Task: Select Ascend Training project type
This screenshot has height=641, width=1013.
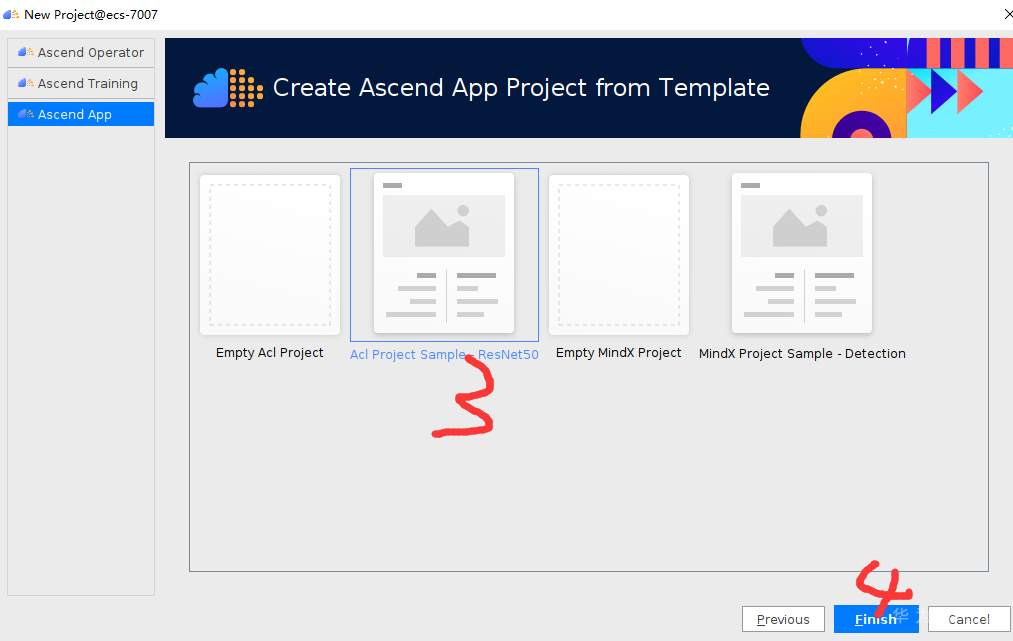Action: point(81,83)
